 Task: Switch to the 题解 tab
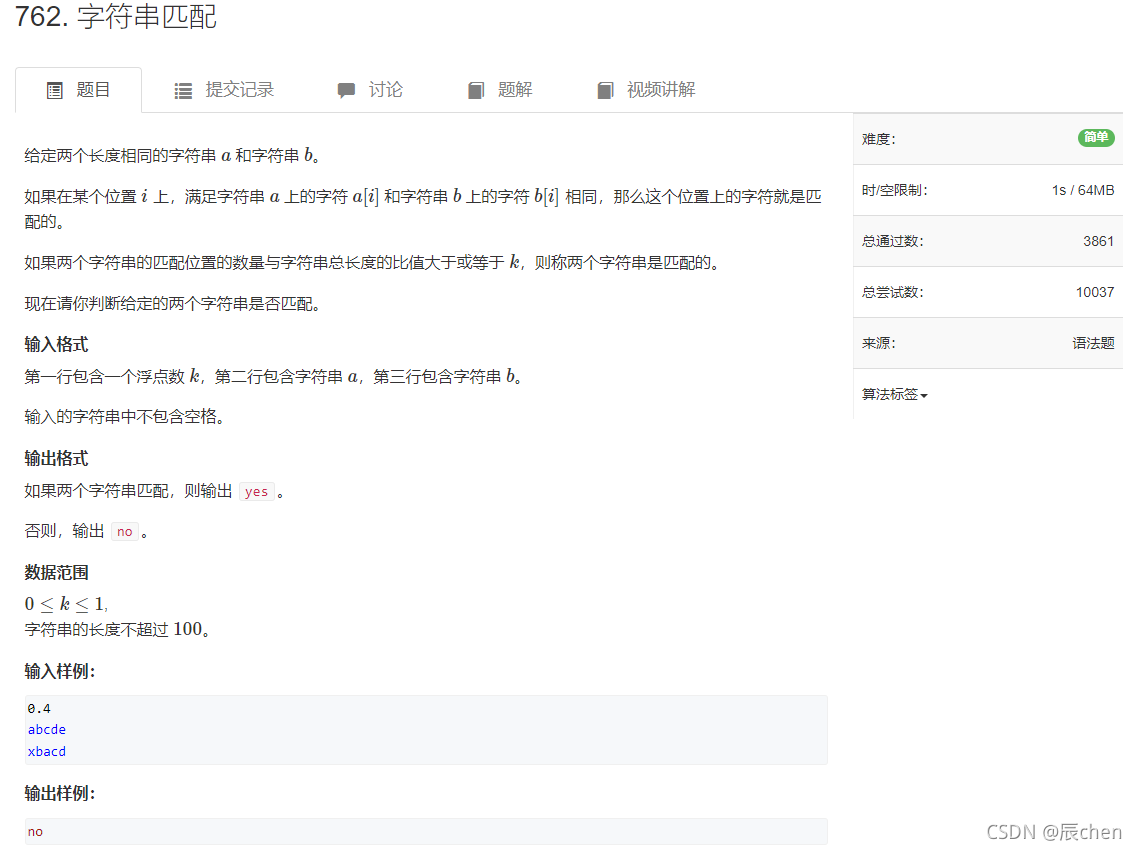[x=515, y=89]
